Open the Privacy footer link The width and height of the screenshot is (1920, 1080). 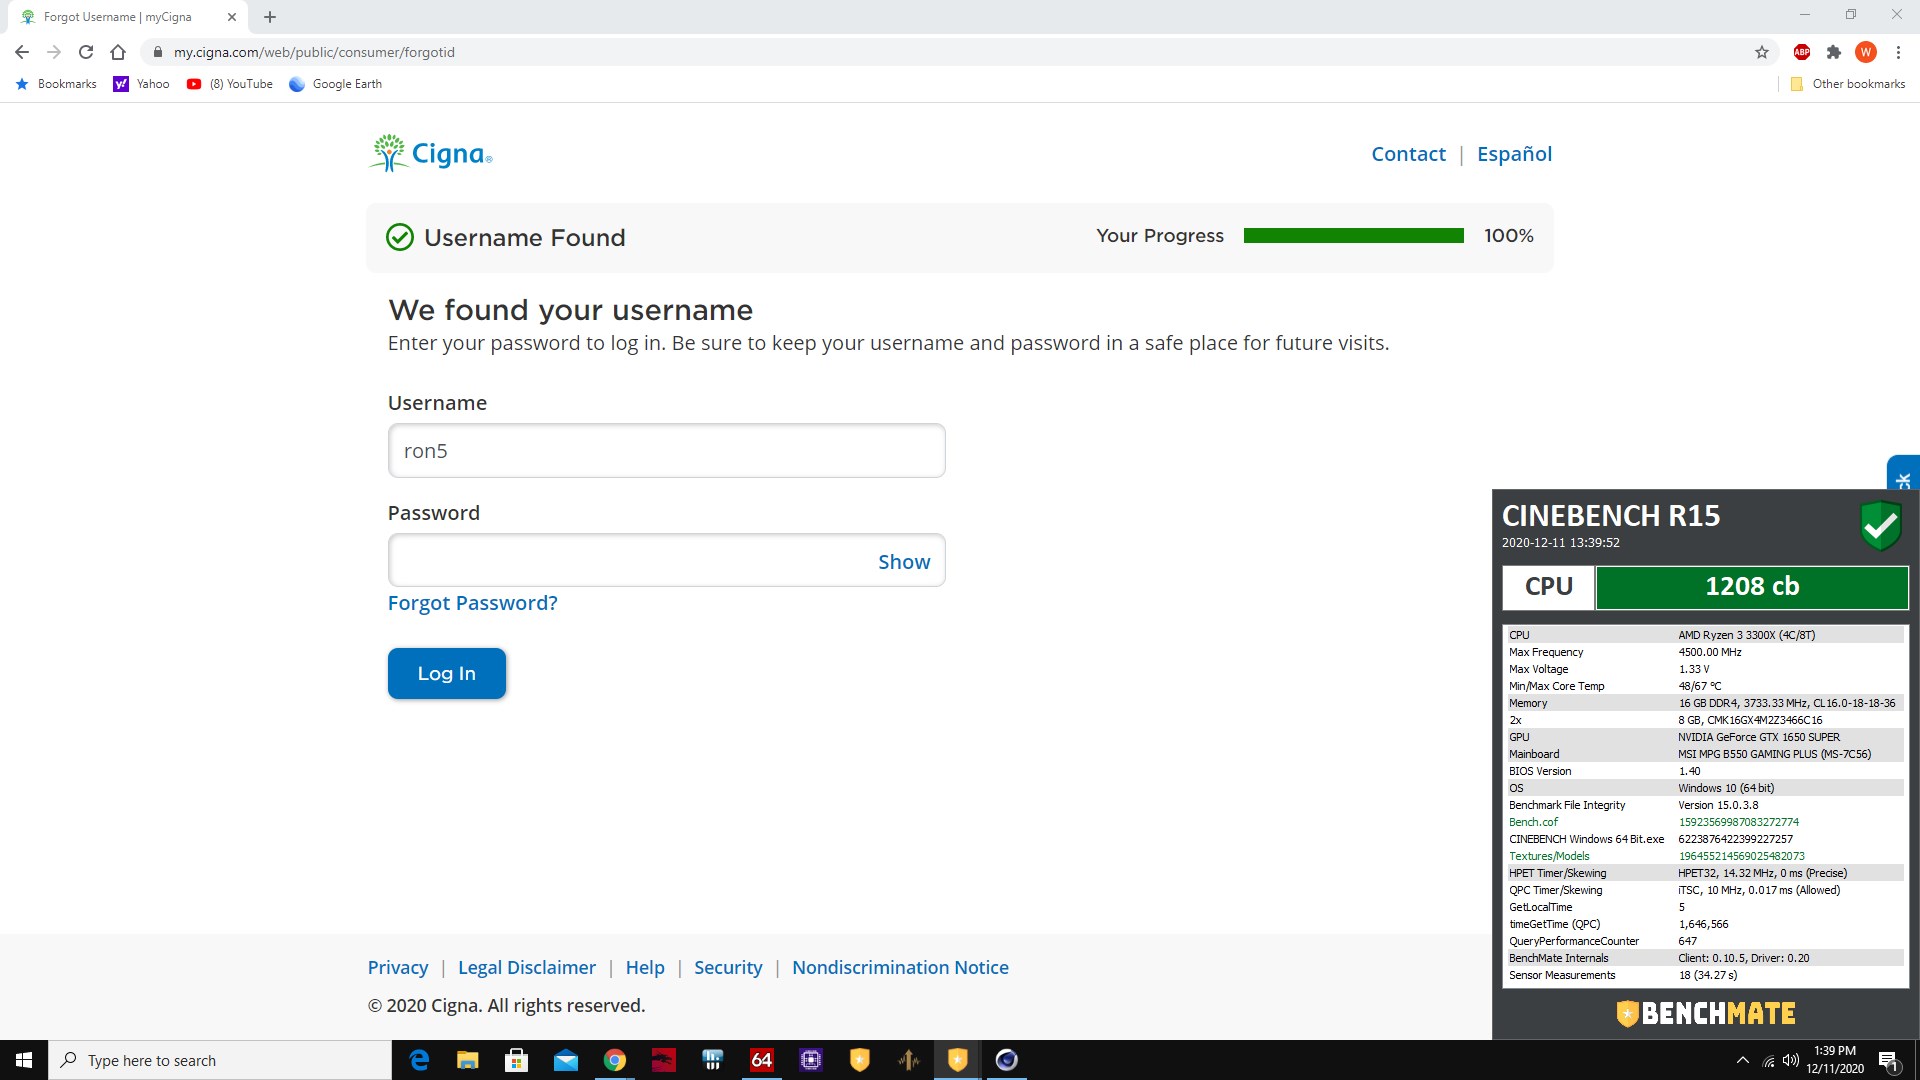[397, 968]
